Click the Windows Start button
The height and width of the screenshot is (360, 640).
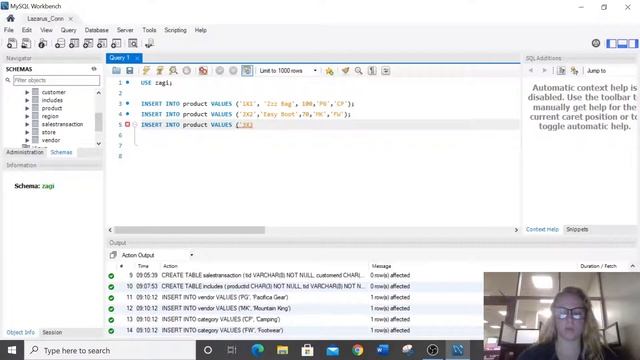pos(12,350)
